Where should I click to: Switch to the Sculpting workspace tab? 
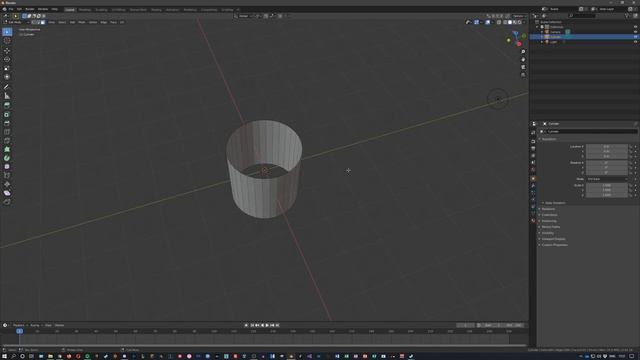(101, 9)
